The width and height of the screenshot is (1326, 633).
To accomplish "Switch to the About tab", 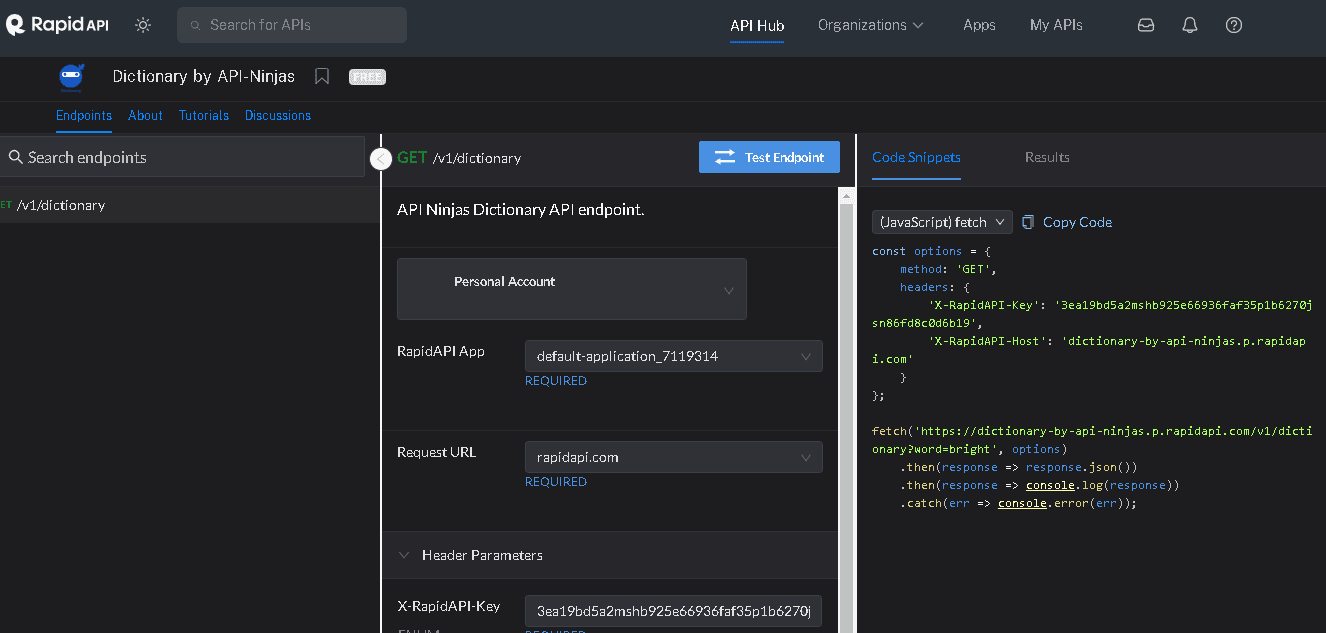I will (x=145, y=115).
